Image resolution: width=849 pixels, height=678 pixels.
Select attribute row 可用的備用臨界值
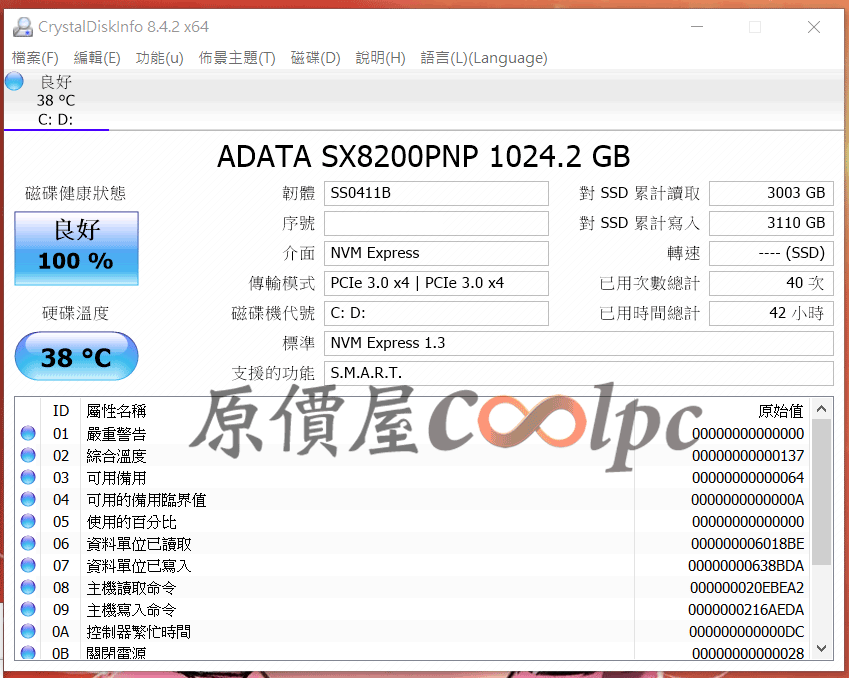point(413,499)
